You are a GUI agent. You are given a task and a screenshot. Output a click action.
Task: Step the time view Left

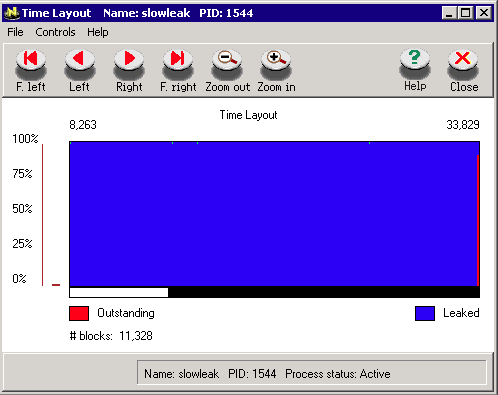click(80, 70)
